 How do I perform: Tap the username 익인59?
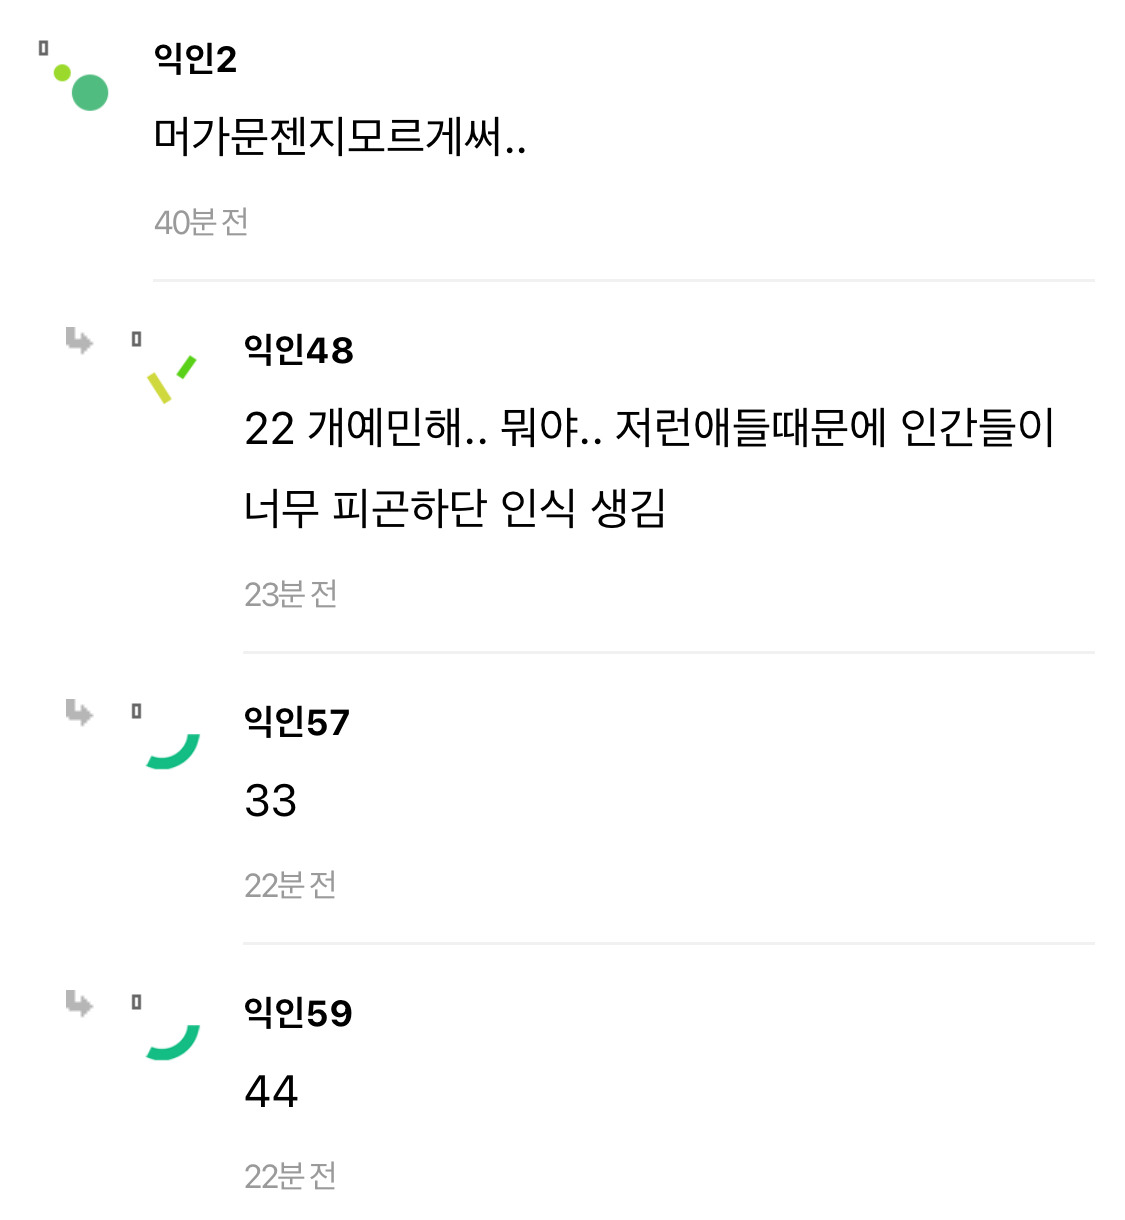click(298, 1013)
